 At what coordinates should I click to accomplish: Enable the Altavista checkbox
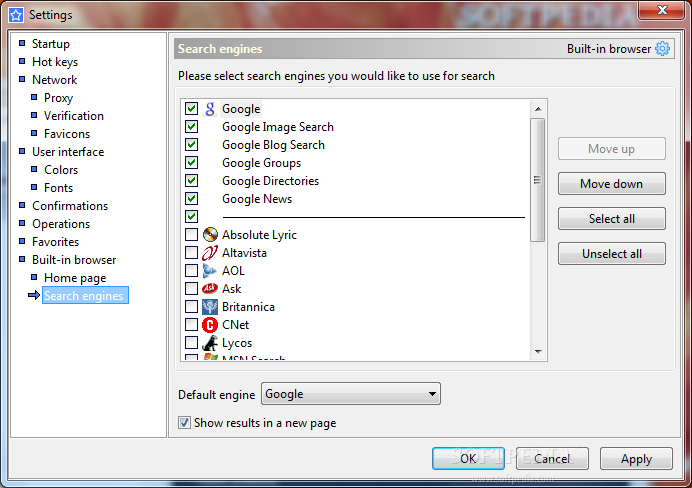[x=191, y=253]
